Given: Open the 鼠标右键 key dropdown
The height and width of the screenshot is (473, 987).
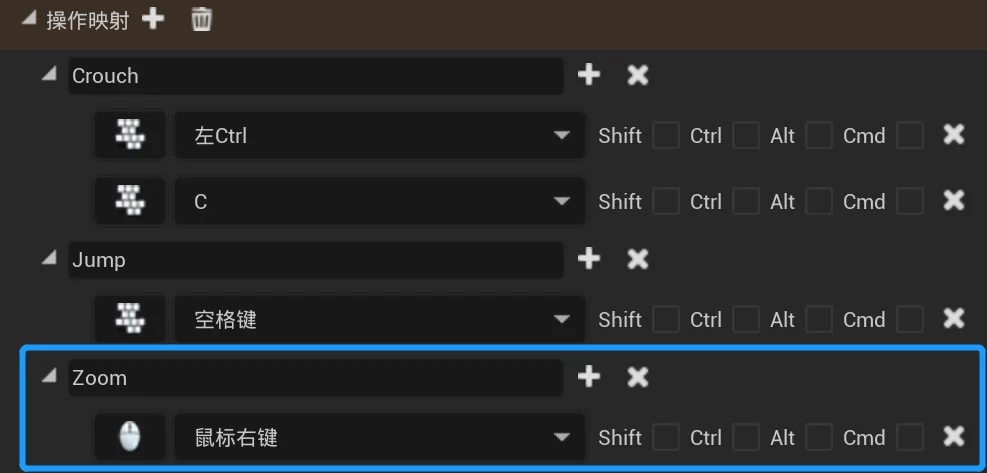Looking at the screenshot, I should click(380, 437).
